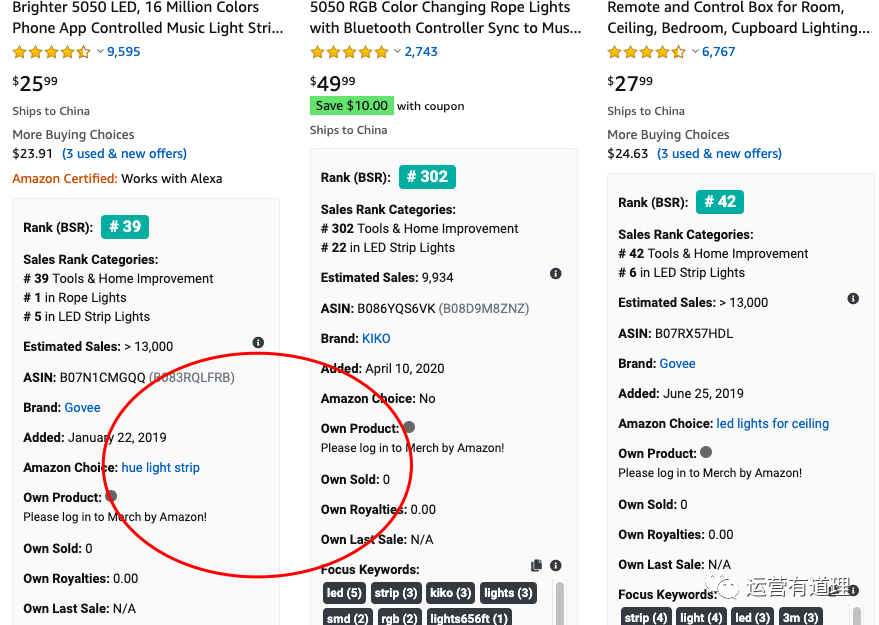Click info icon next to Estimated Sales 9,934
Image resolution: width=879 pixels, height=625 pixels.
[556, 274]
